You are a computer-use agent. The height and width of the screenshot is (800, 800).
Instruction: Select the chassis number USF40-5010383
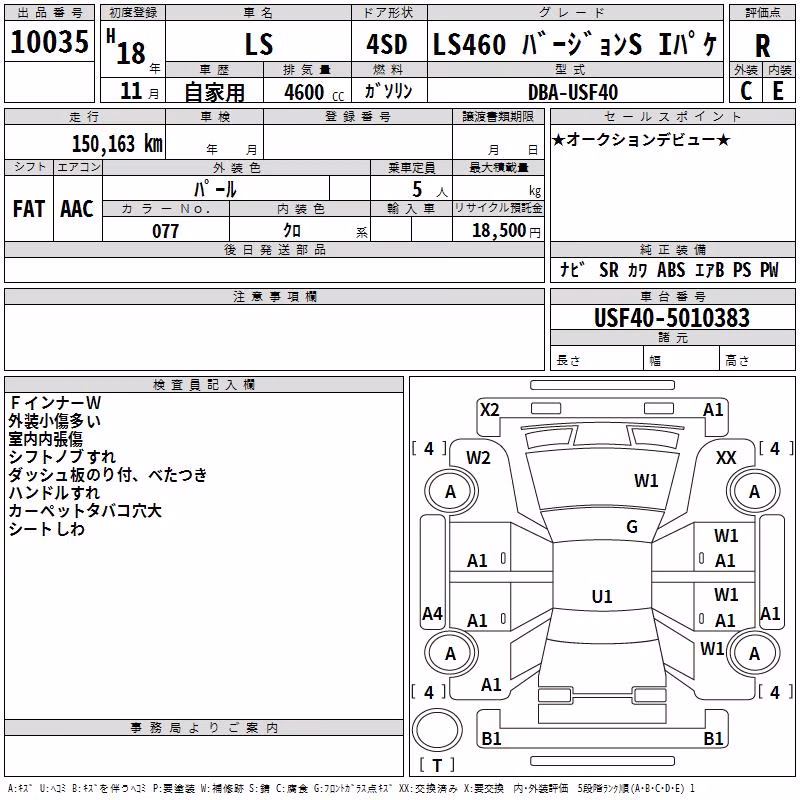tap(672, 318)
